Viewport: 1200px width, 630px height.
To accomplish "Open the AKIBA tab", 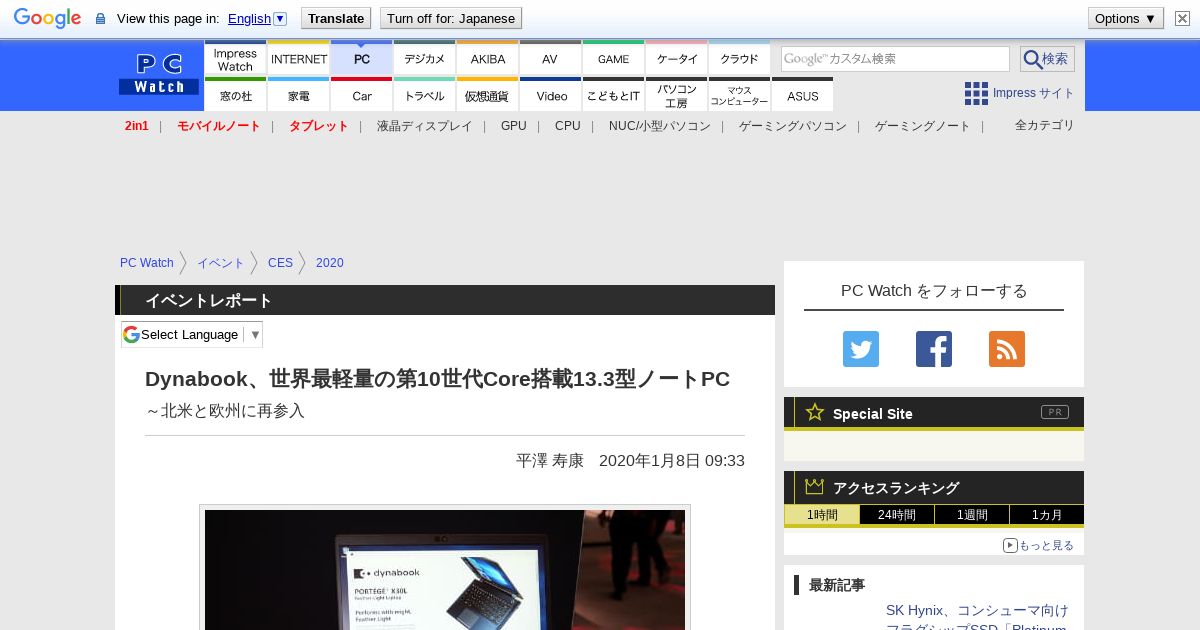I will (x=488, y=59).
